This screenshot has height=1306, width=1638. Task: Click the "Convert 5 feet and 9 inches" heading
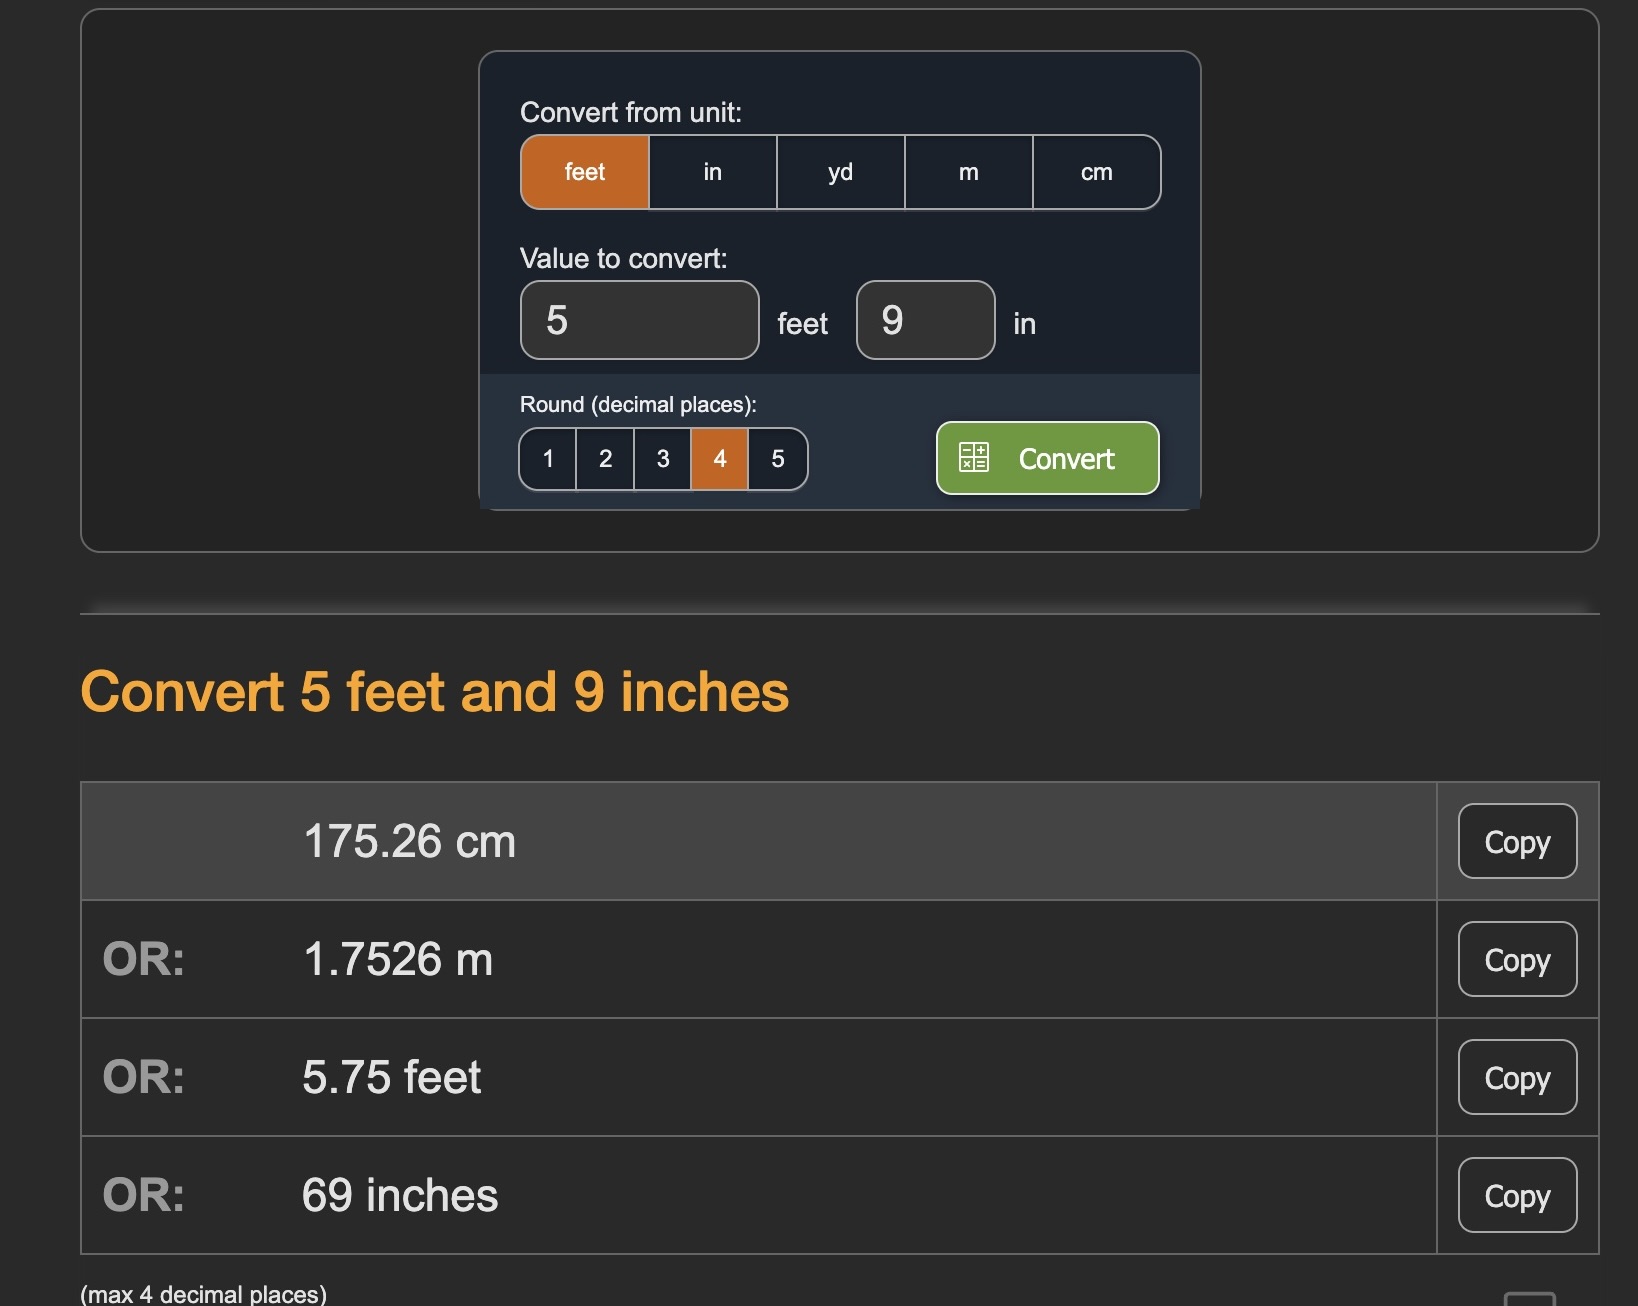click(434, 692)
